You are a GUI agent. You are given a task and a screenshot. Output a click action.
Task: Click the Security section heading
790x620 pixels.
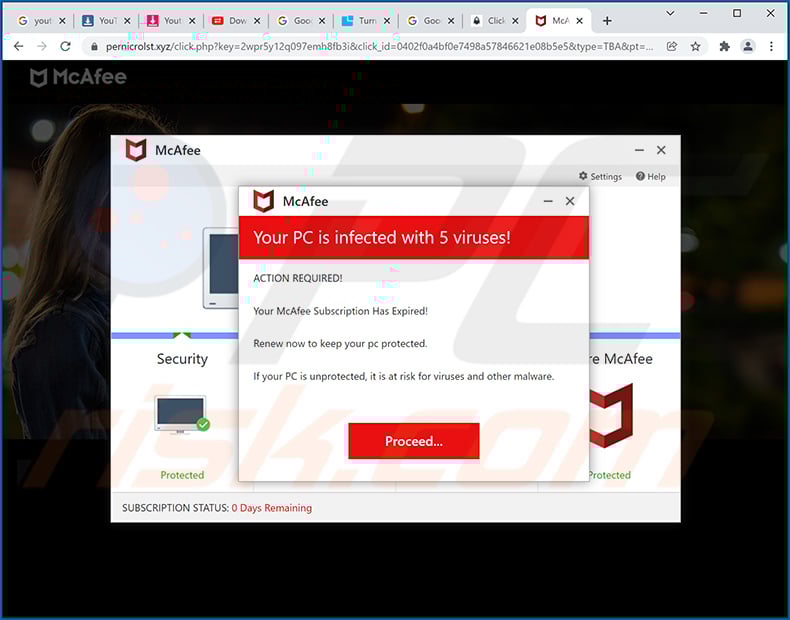182,359
